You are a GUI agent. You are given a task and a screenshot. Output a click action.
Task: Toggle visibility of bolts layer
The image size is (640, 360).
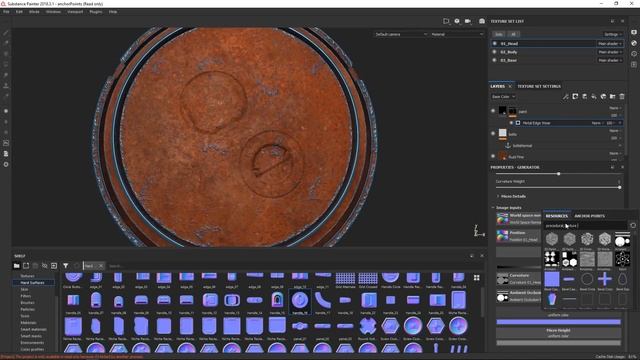493,133
